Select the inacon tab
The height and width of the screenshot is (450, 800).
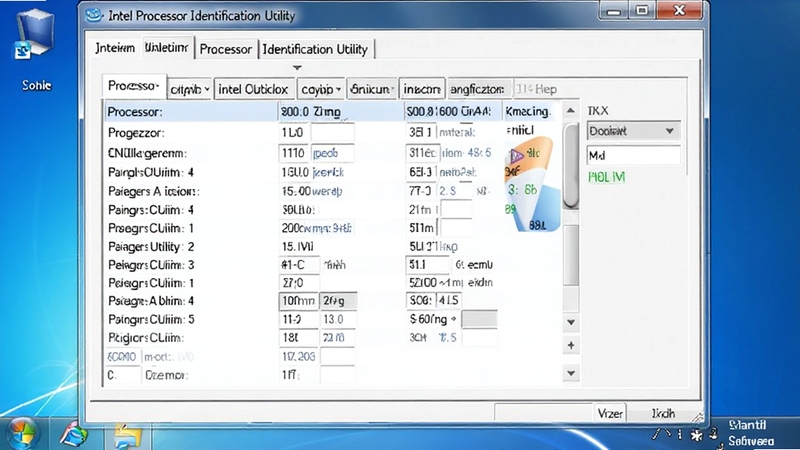click(422, 89)
